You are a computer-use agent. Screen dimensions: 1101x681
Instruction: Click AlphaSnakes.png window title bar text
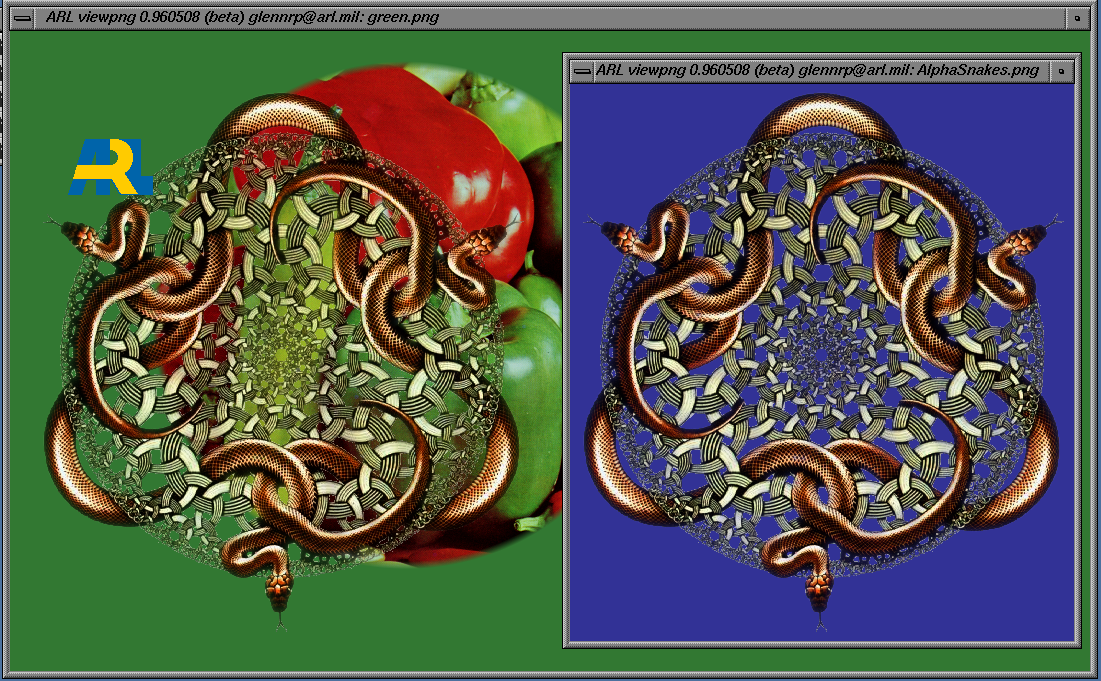point(817,70)
